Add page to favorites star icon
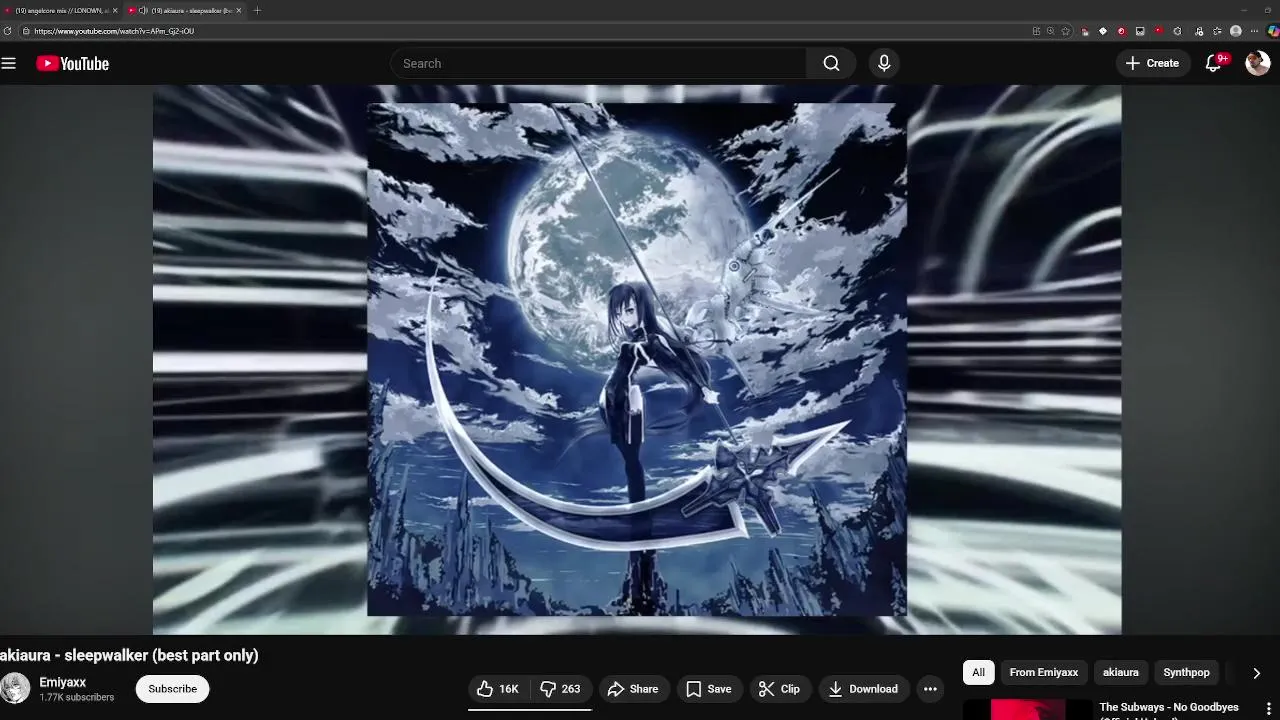This screenshot has width=1280, height=720. [x=1065, y=31]
